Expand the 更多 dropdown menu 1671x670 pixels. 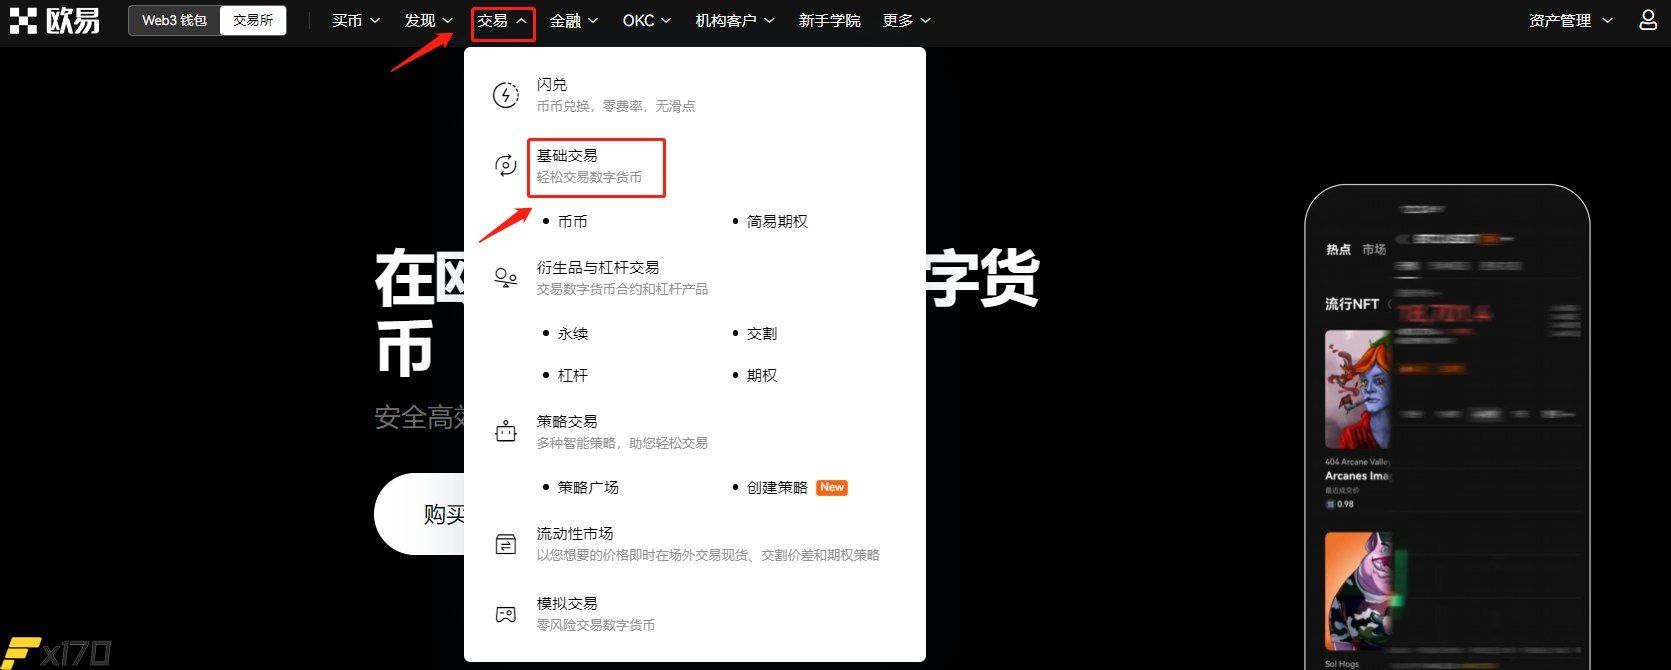pos(907,20)
